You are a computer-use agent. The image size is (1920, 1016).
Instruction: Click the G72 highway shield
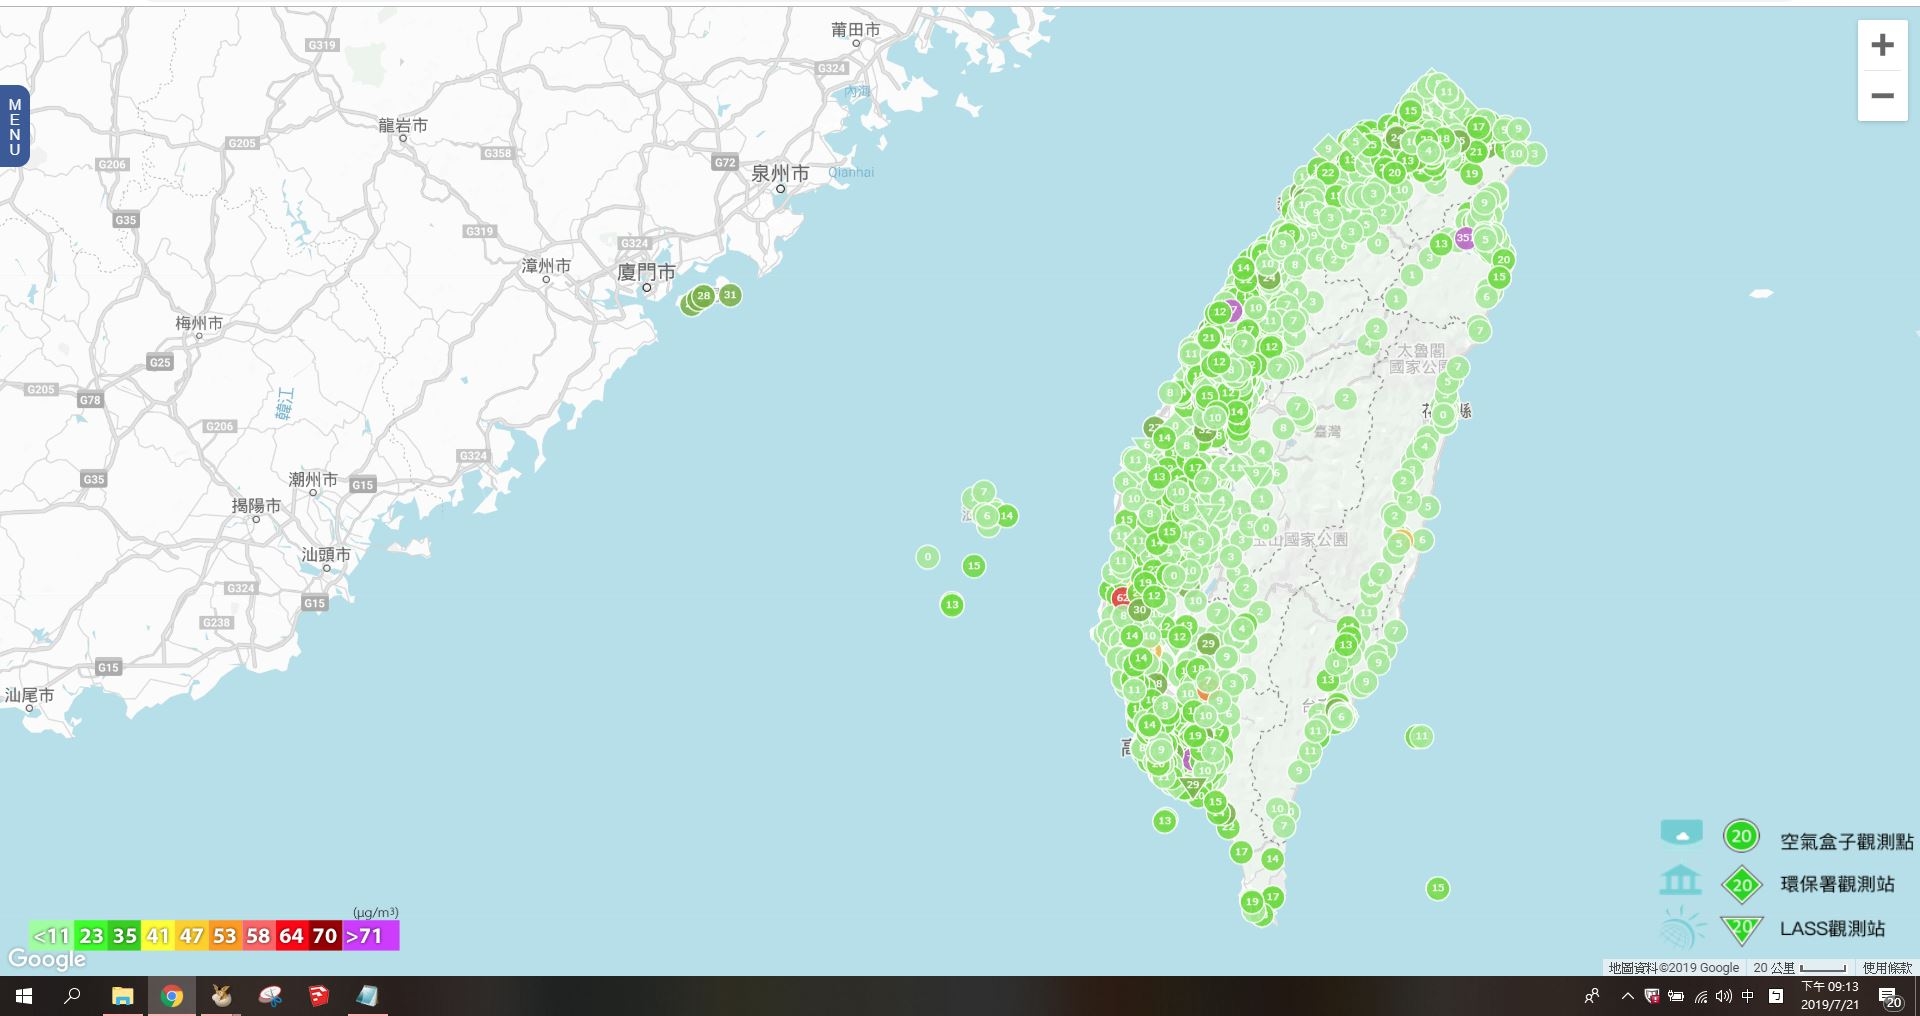[x=725, y=162]
